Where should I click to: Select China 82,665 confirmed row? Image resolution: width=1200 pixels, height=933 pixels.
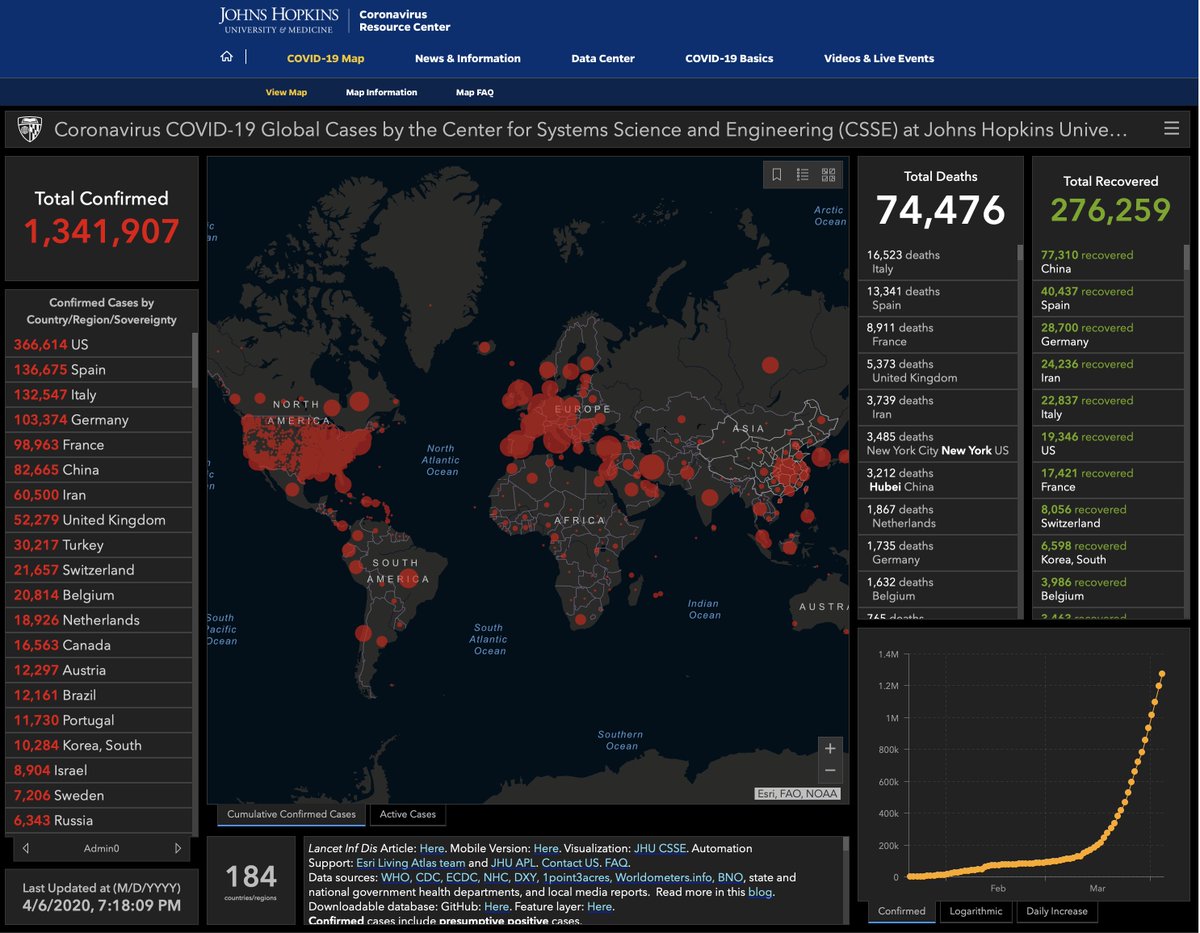click(99, 469)
